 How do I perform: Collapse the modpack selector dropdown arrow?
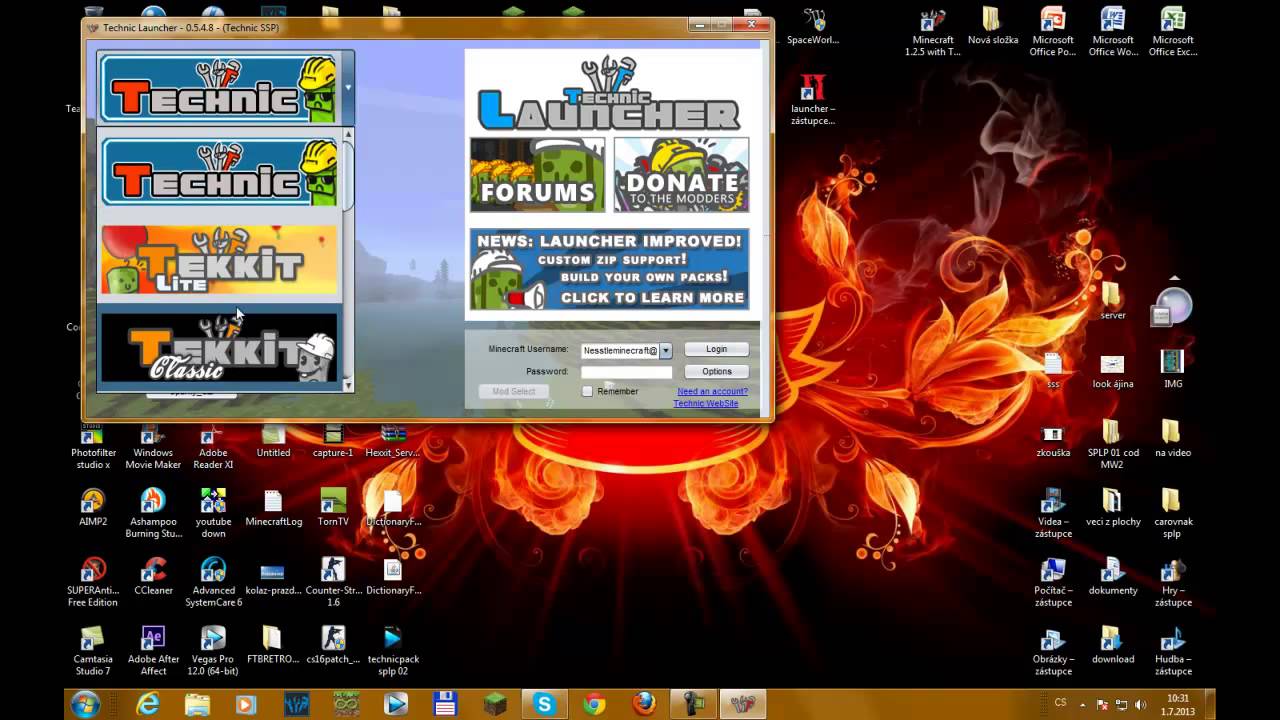(x=348, y=88)
